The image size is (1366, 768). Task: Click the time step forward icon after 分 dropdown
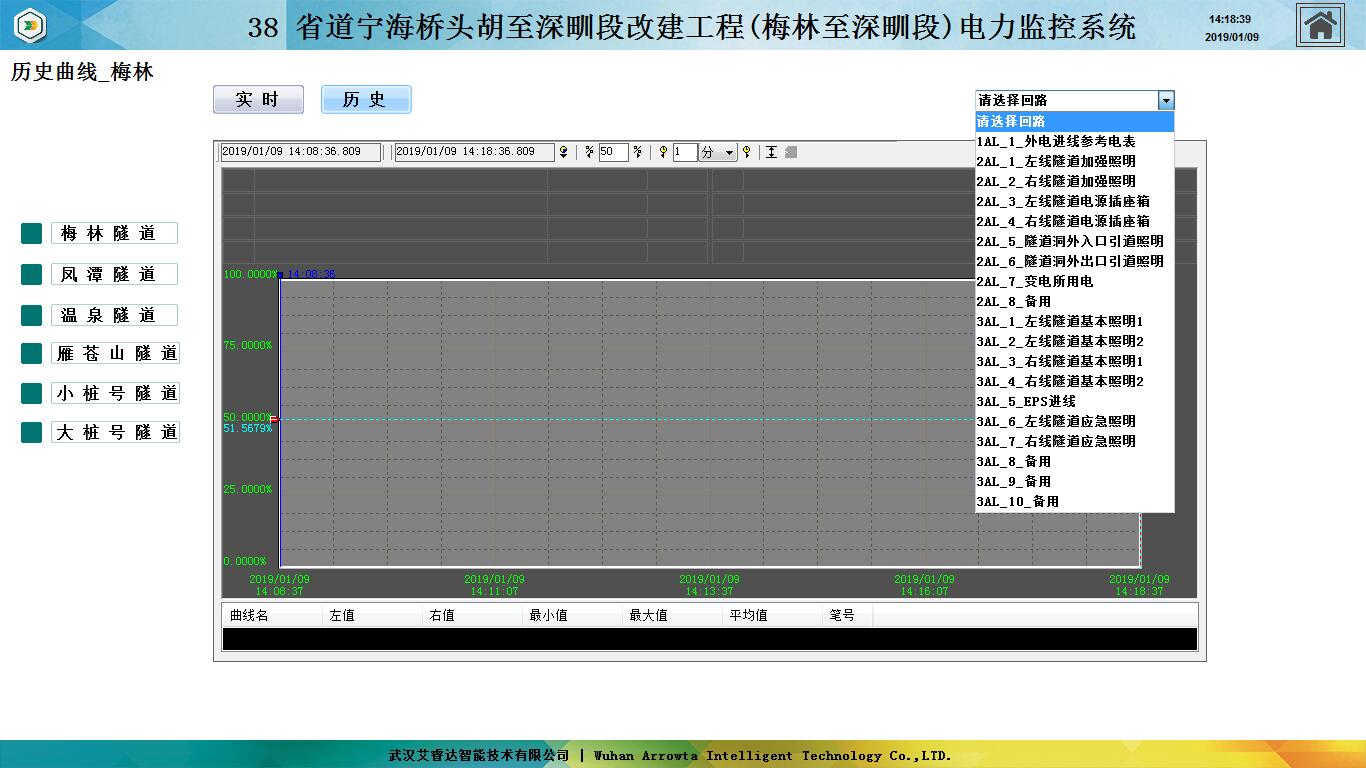pyautogui.click(x=746, y=152)
